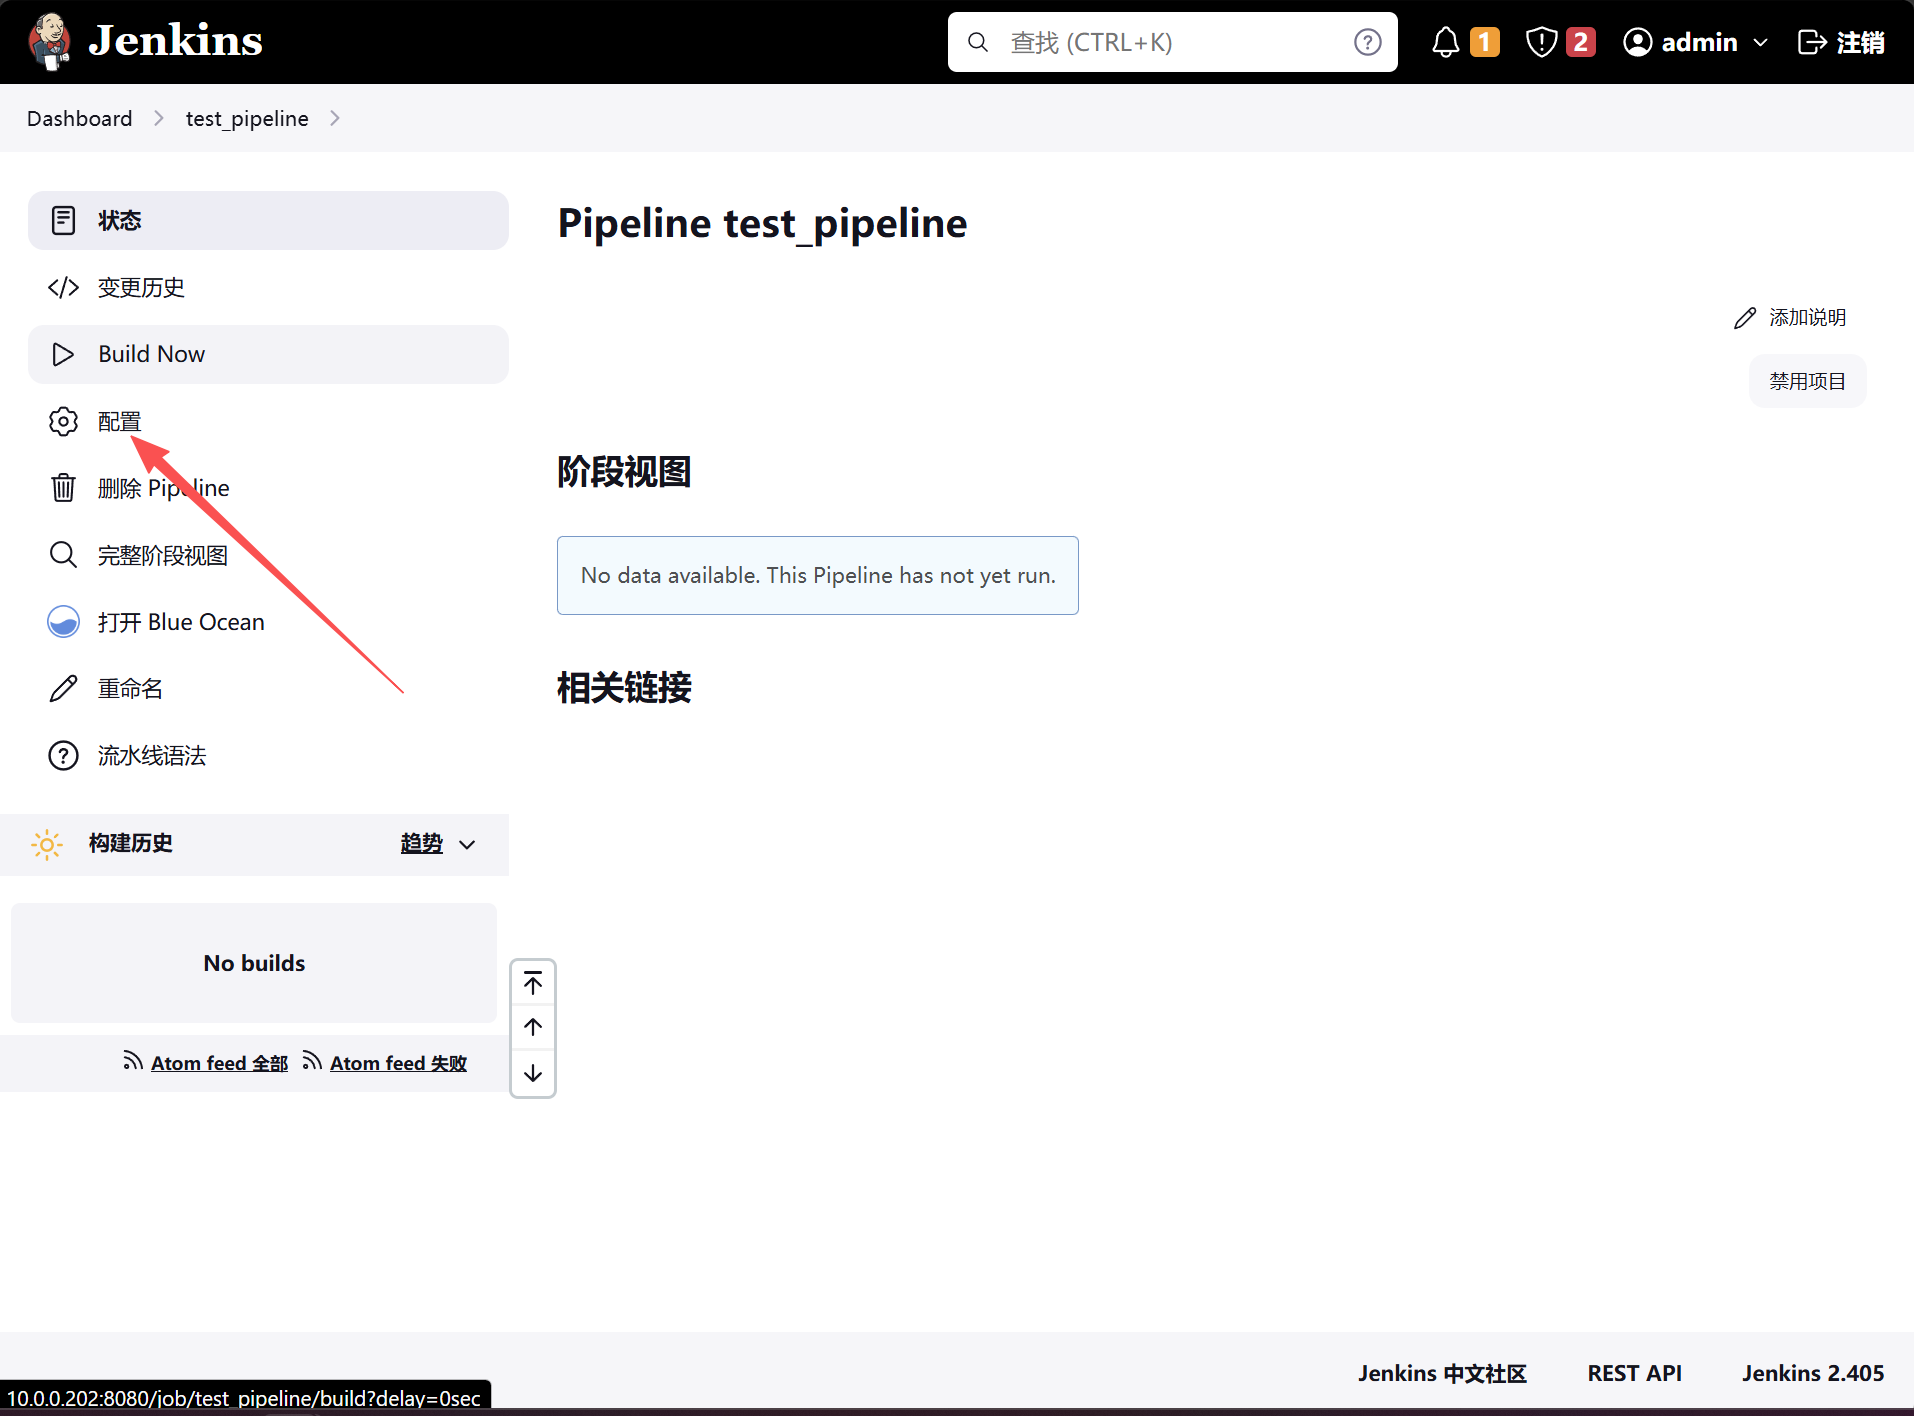Open 变更历史 sidebar item
Screen dimensions: 1914x1416
pyautogui.click(x=268, y=287)
